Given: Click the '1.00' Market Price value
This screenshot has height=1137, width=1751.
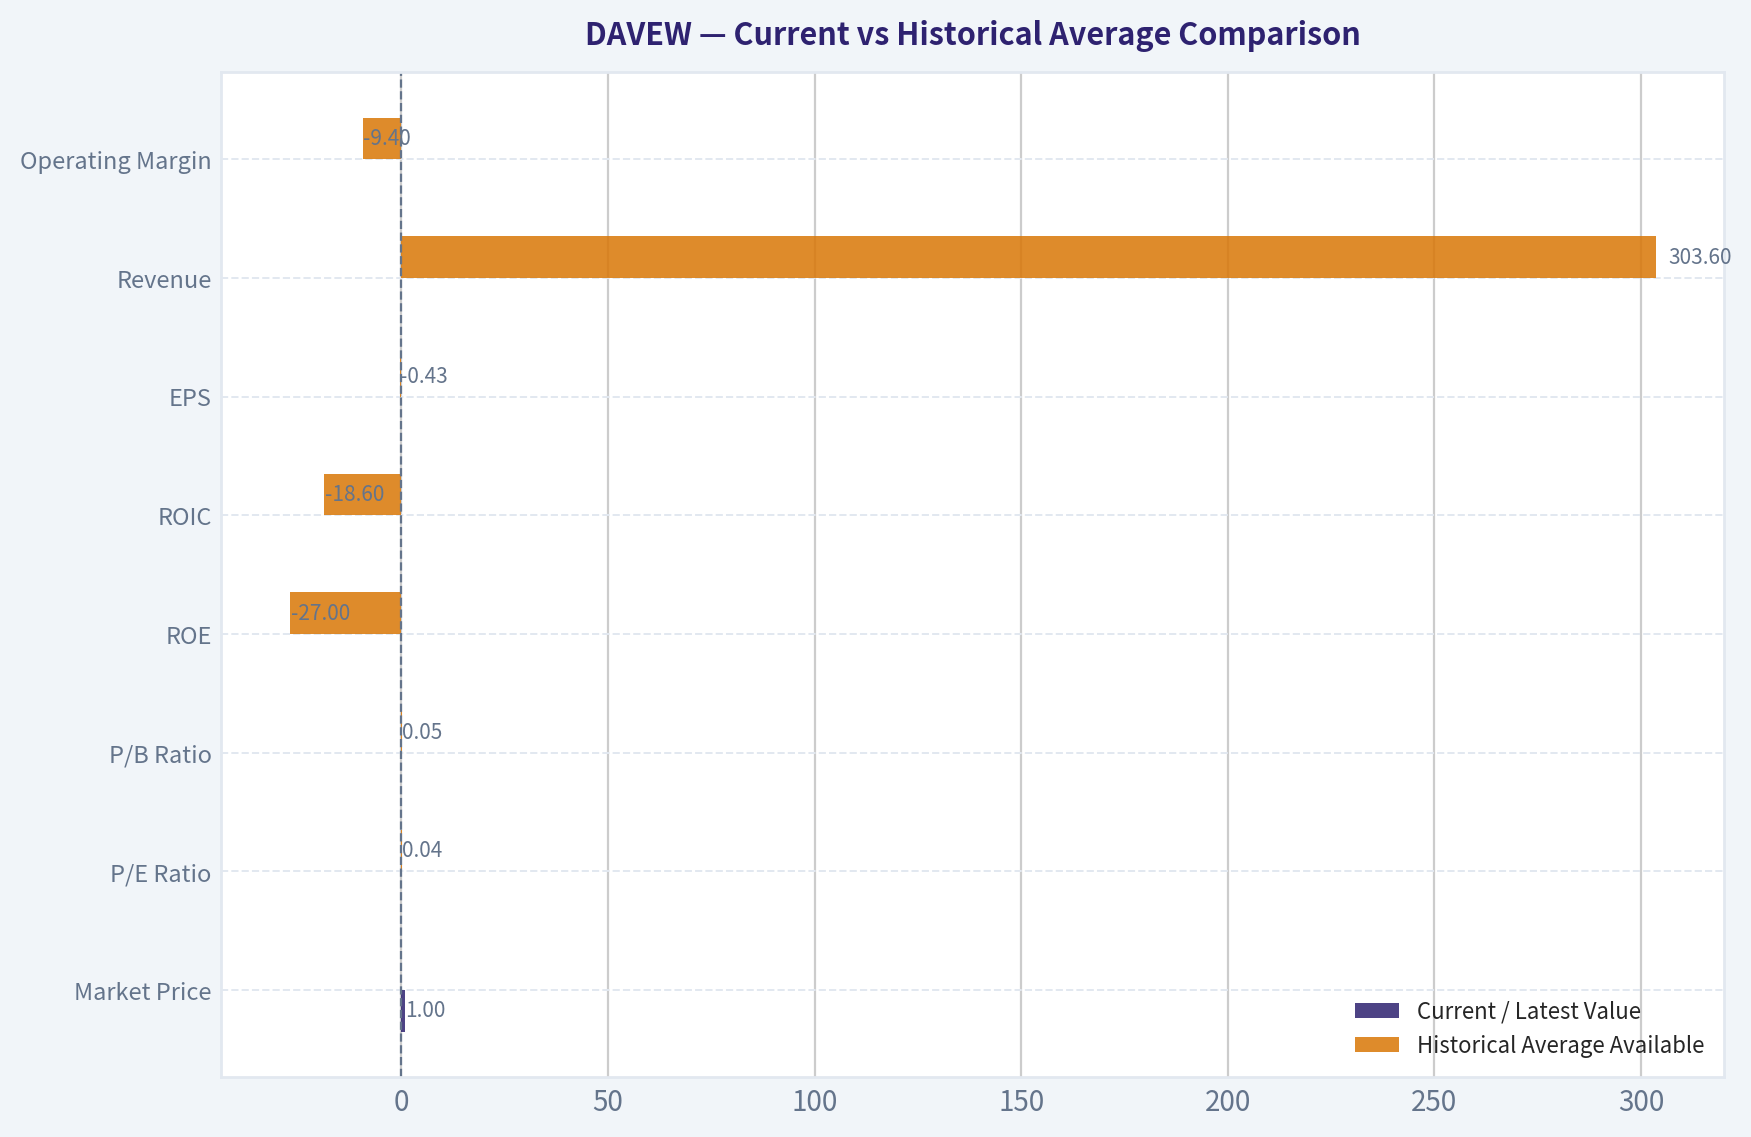Looking at the screenshot, I should pyautogui.click(x=426, y=1010).
